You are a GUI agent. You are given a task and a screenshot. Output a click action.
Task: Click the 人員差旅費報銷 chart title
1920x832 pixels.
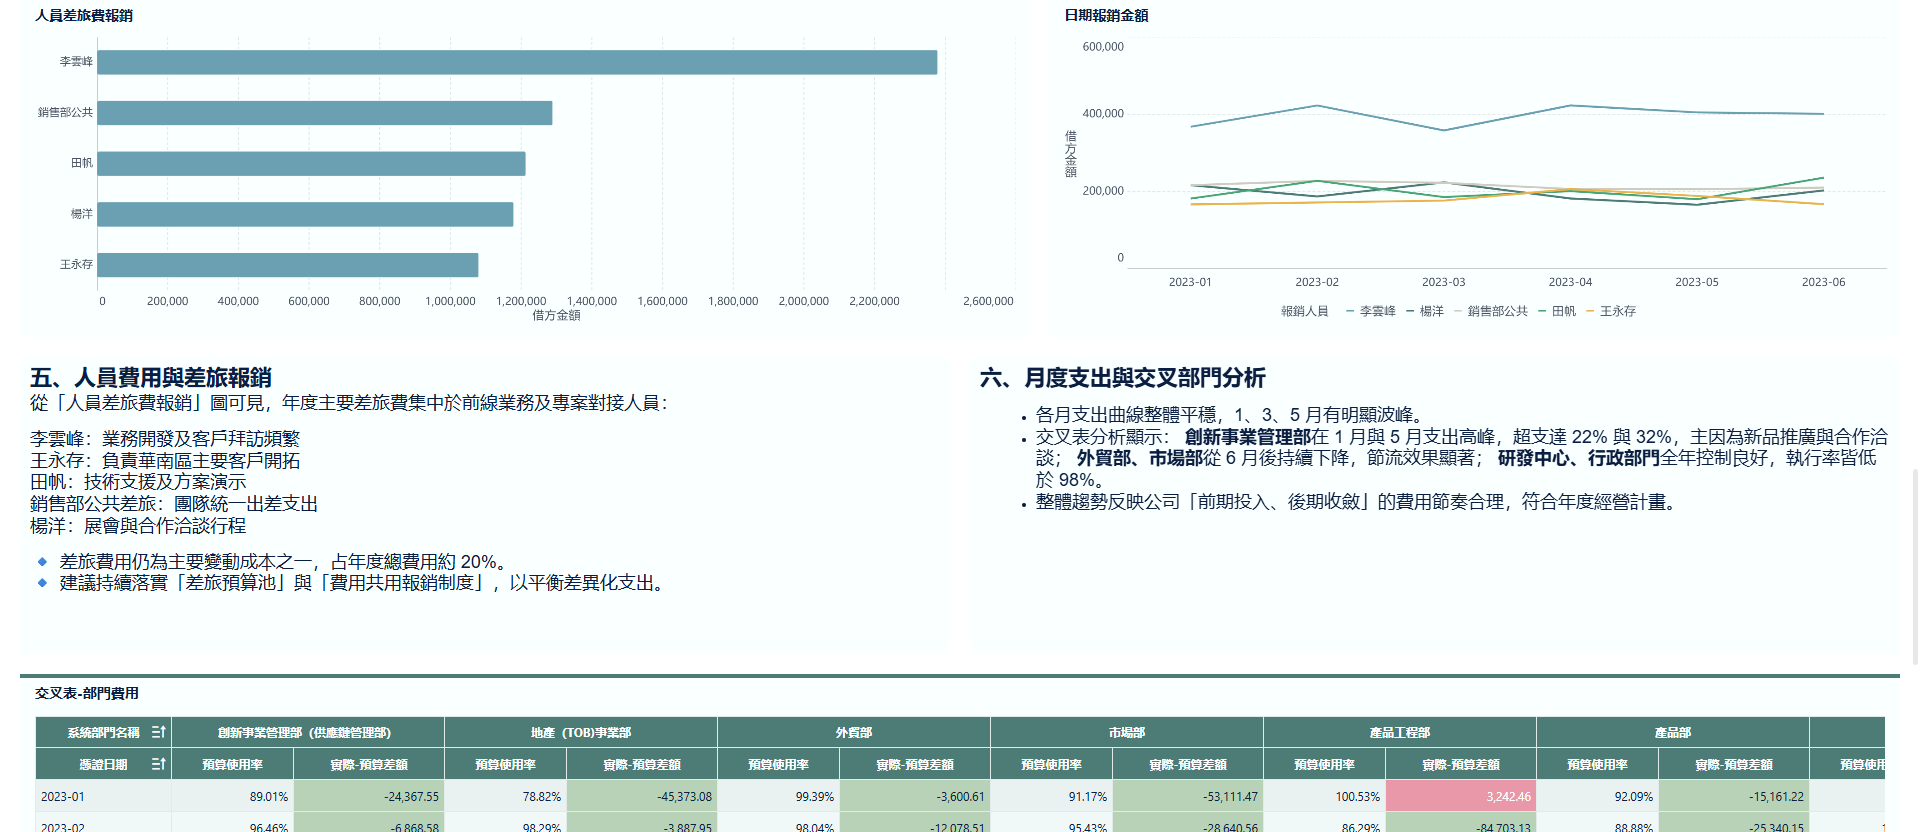[84, 15]
